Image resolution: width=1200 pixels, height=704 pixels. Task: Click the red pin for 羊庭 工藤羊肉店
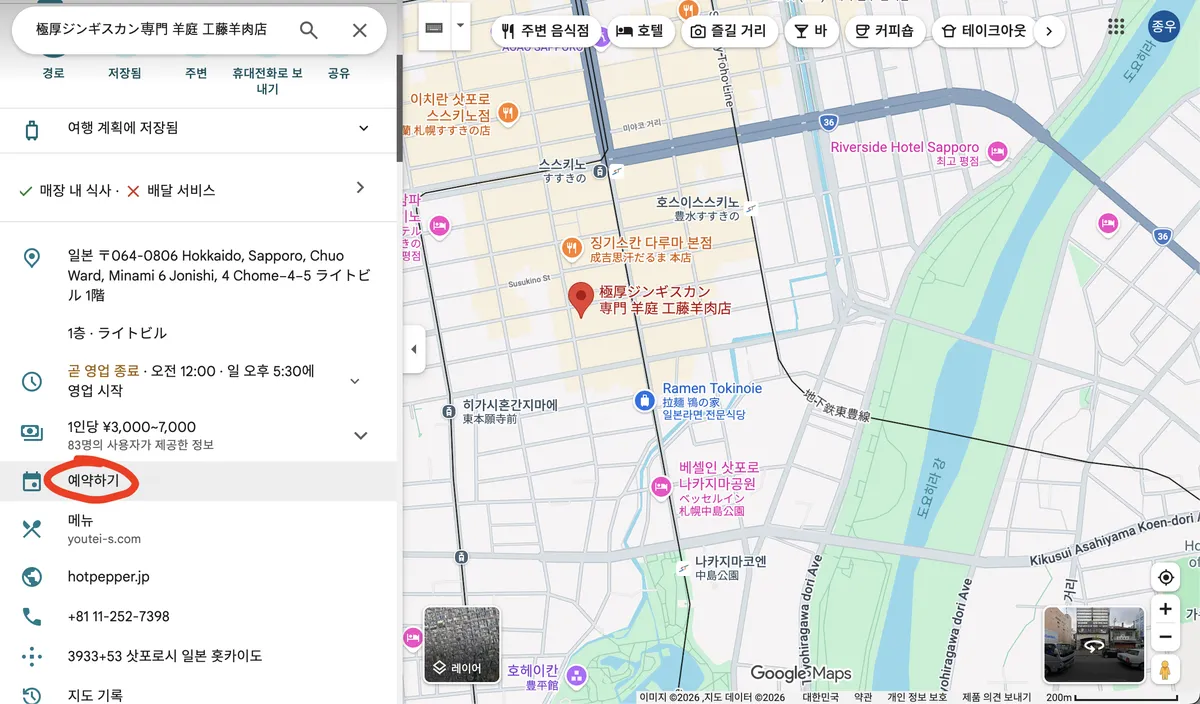pyautogui.click(x=580, y=300)
